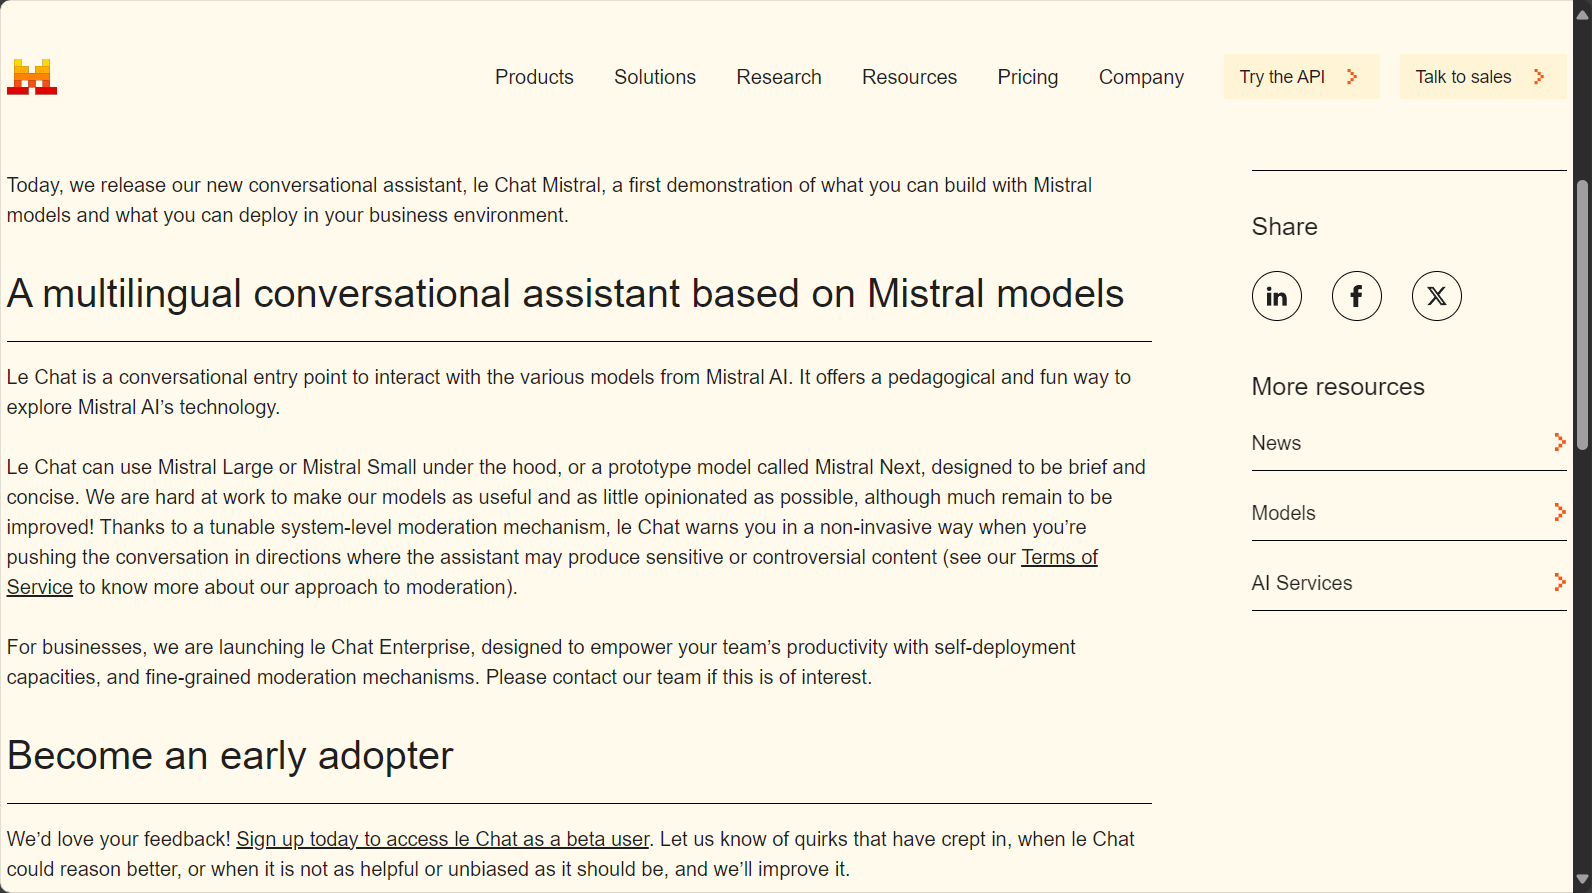Open the Products menu

(534, 77)
